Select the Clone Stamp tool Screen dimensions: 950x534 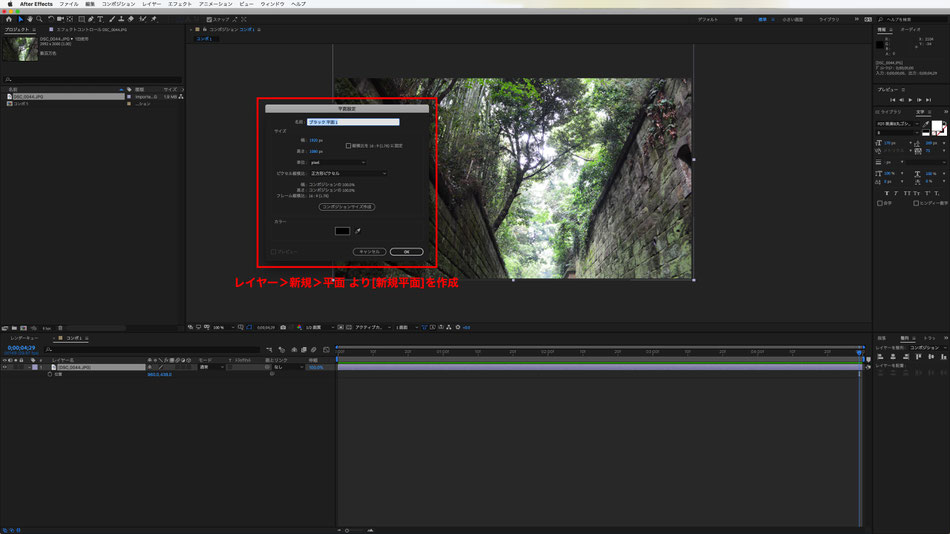(121, 19)
